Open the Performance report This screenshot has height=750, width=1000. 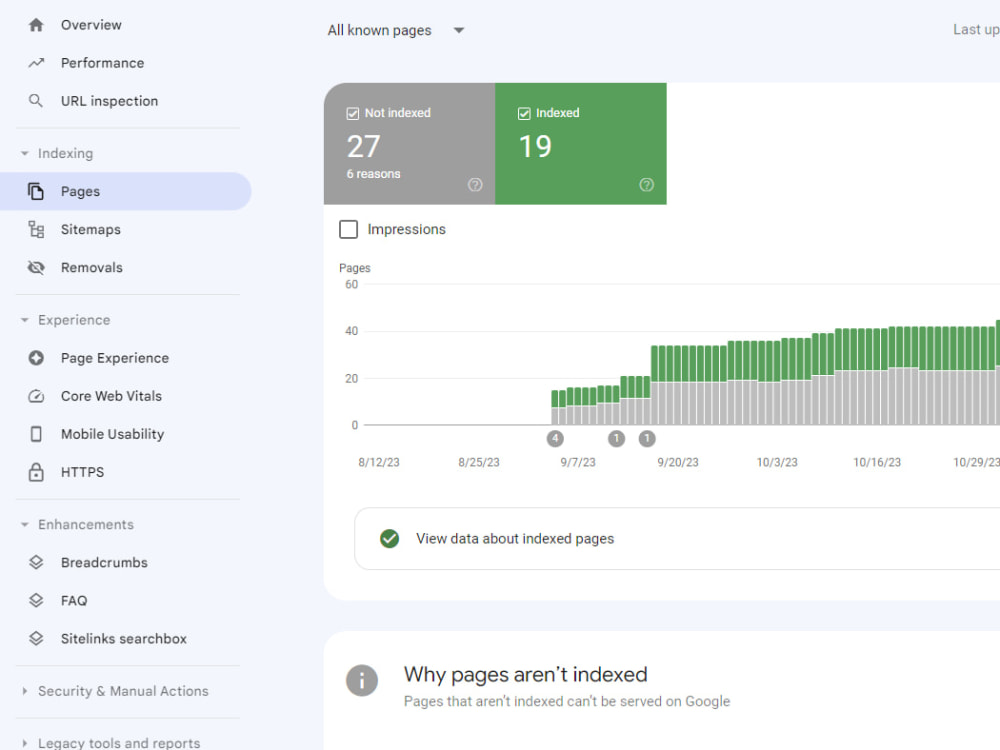tap(103, 63)
